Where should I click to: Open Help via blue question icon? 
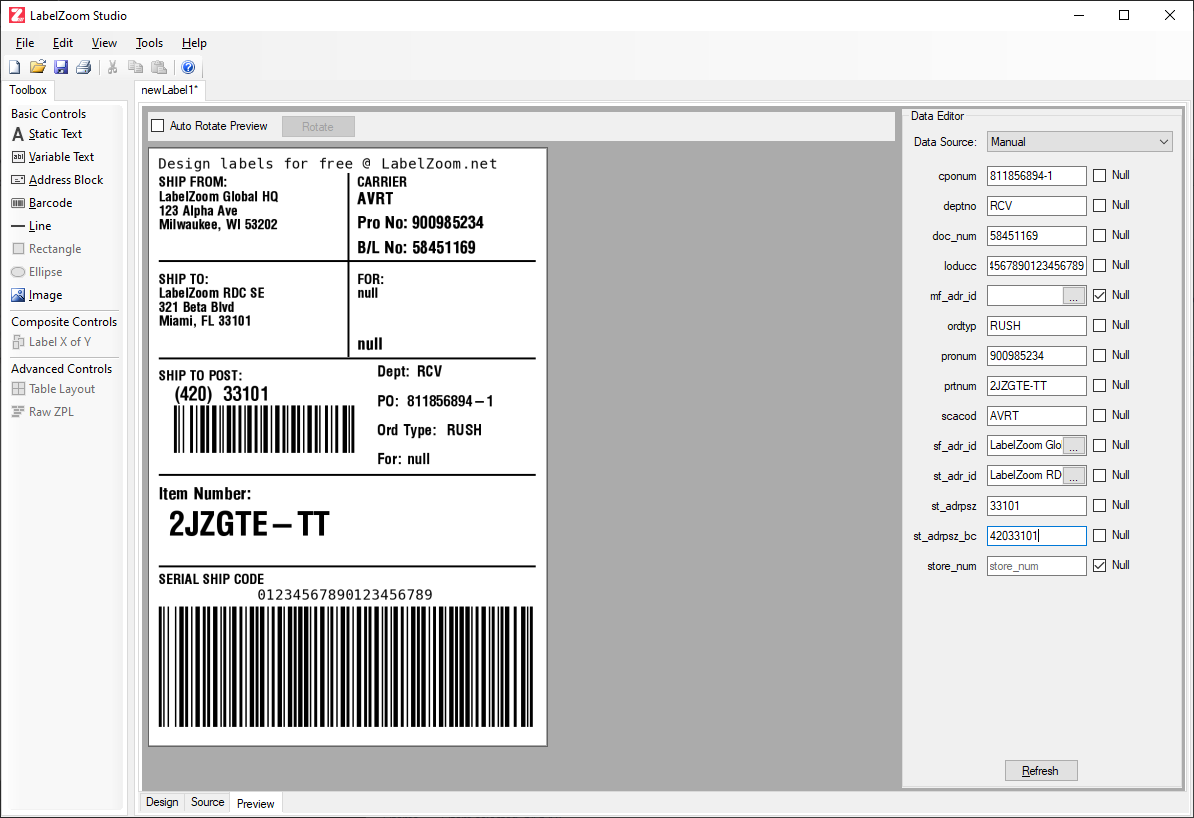tap(188, 67)
